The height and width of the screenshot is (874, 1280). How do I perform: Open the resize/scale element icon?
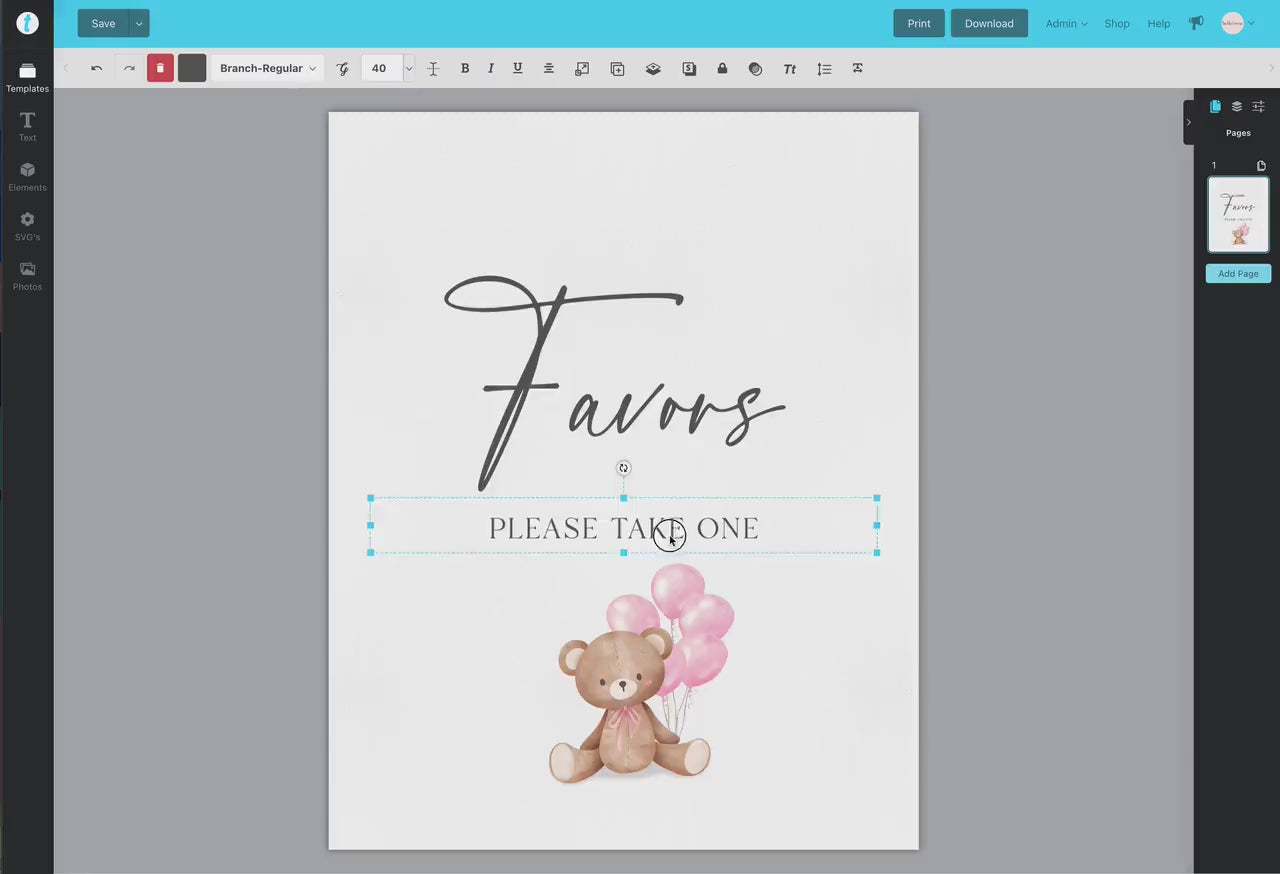(582, 68)
